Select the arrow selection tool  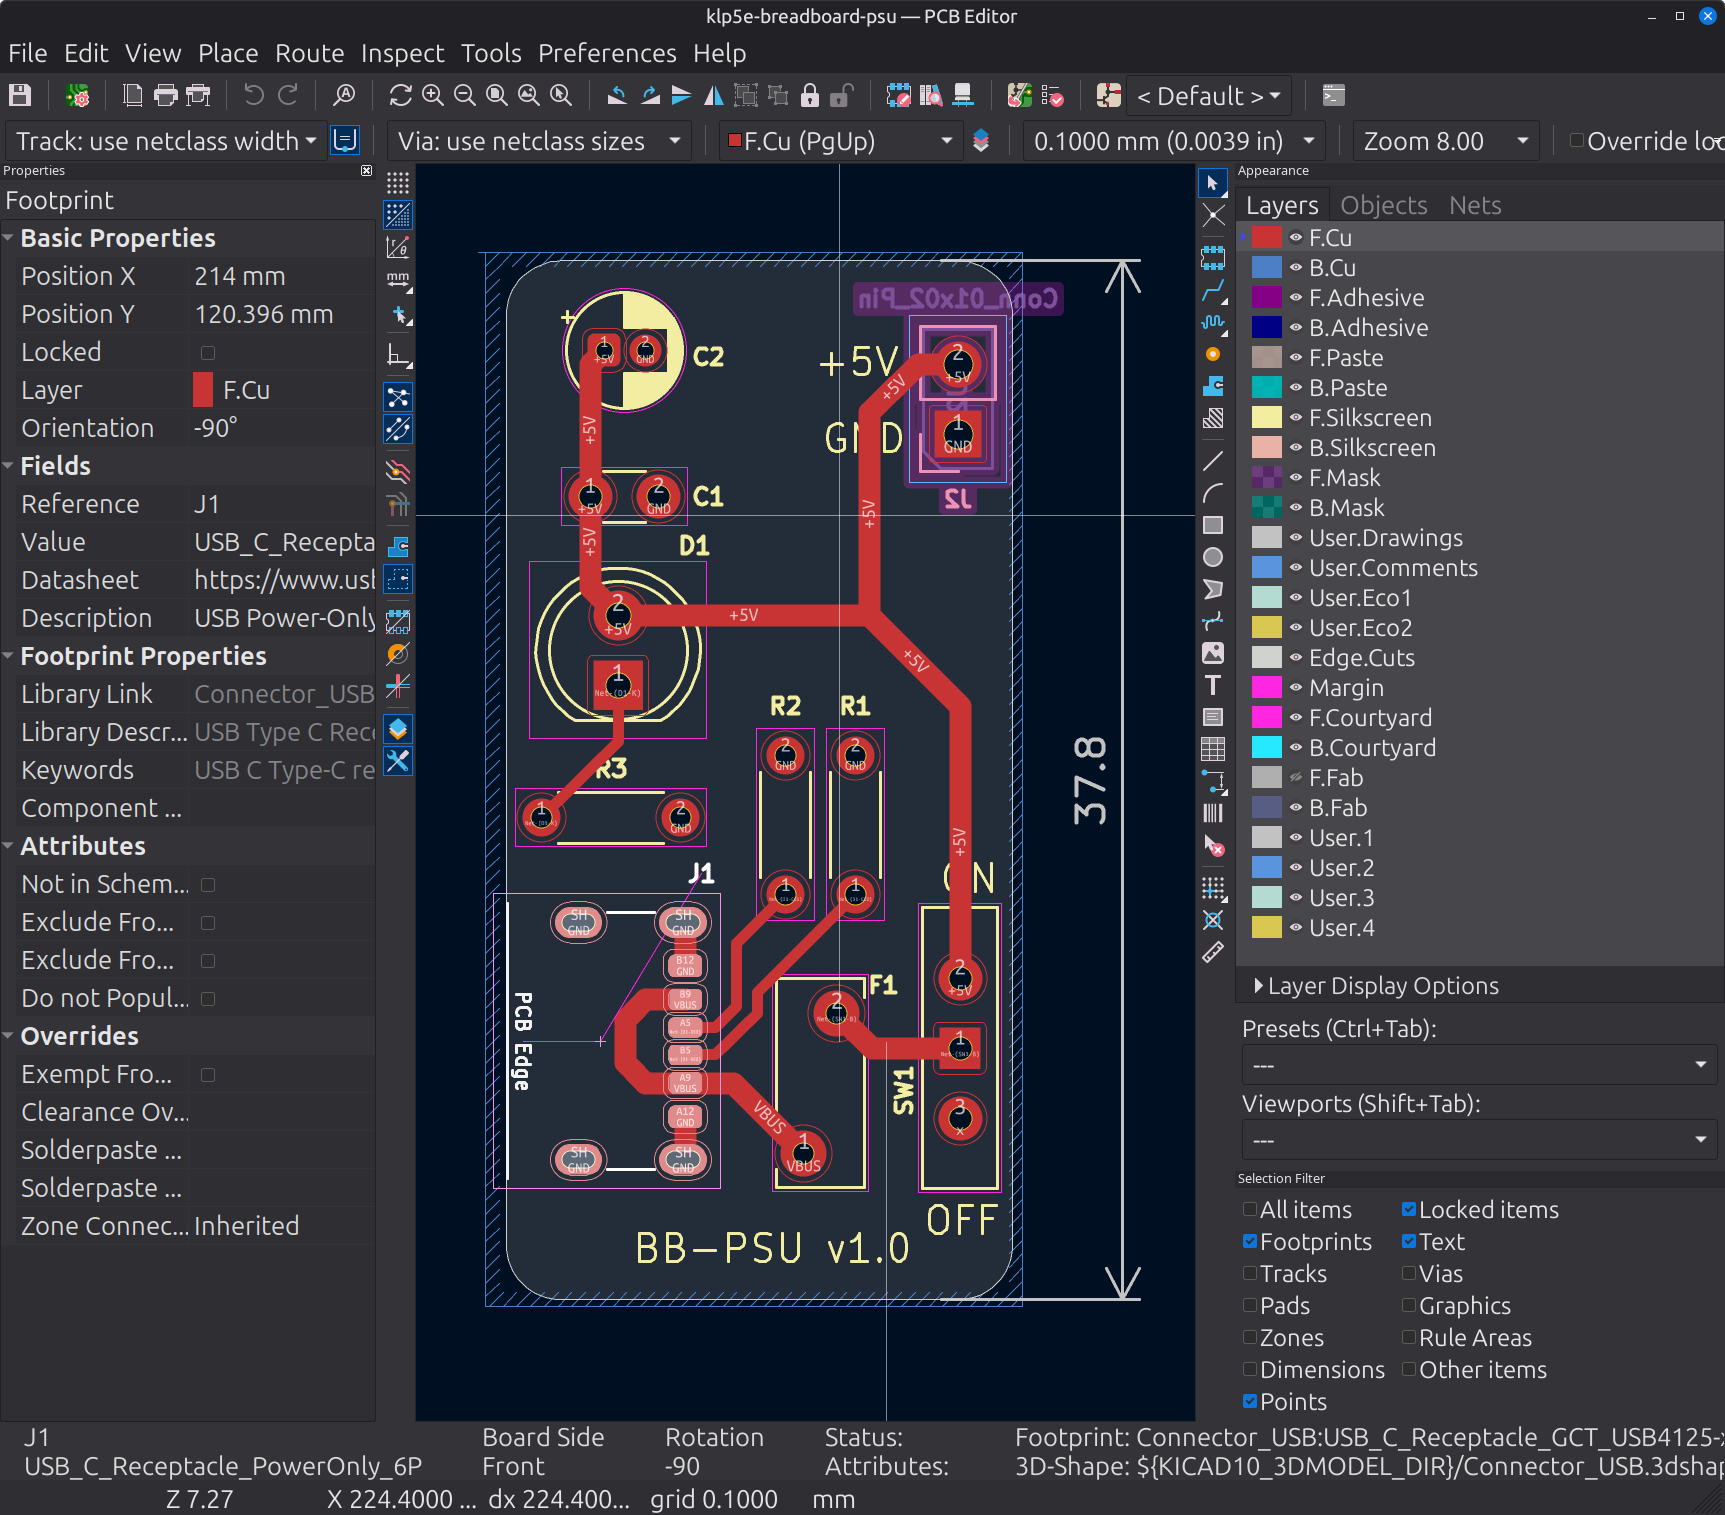(1213, 183)
